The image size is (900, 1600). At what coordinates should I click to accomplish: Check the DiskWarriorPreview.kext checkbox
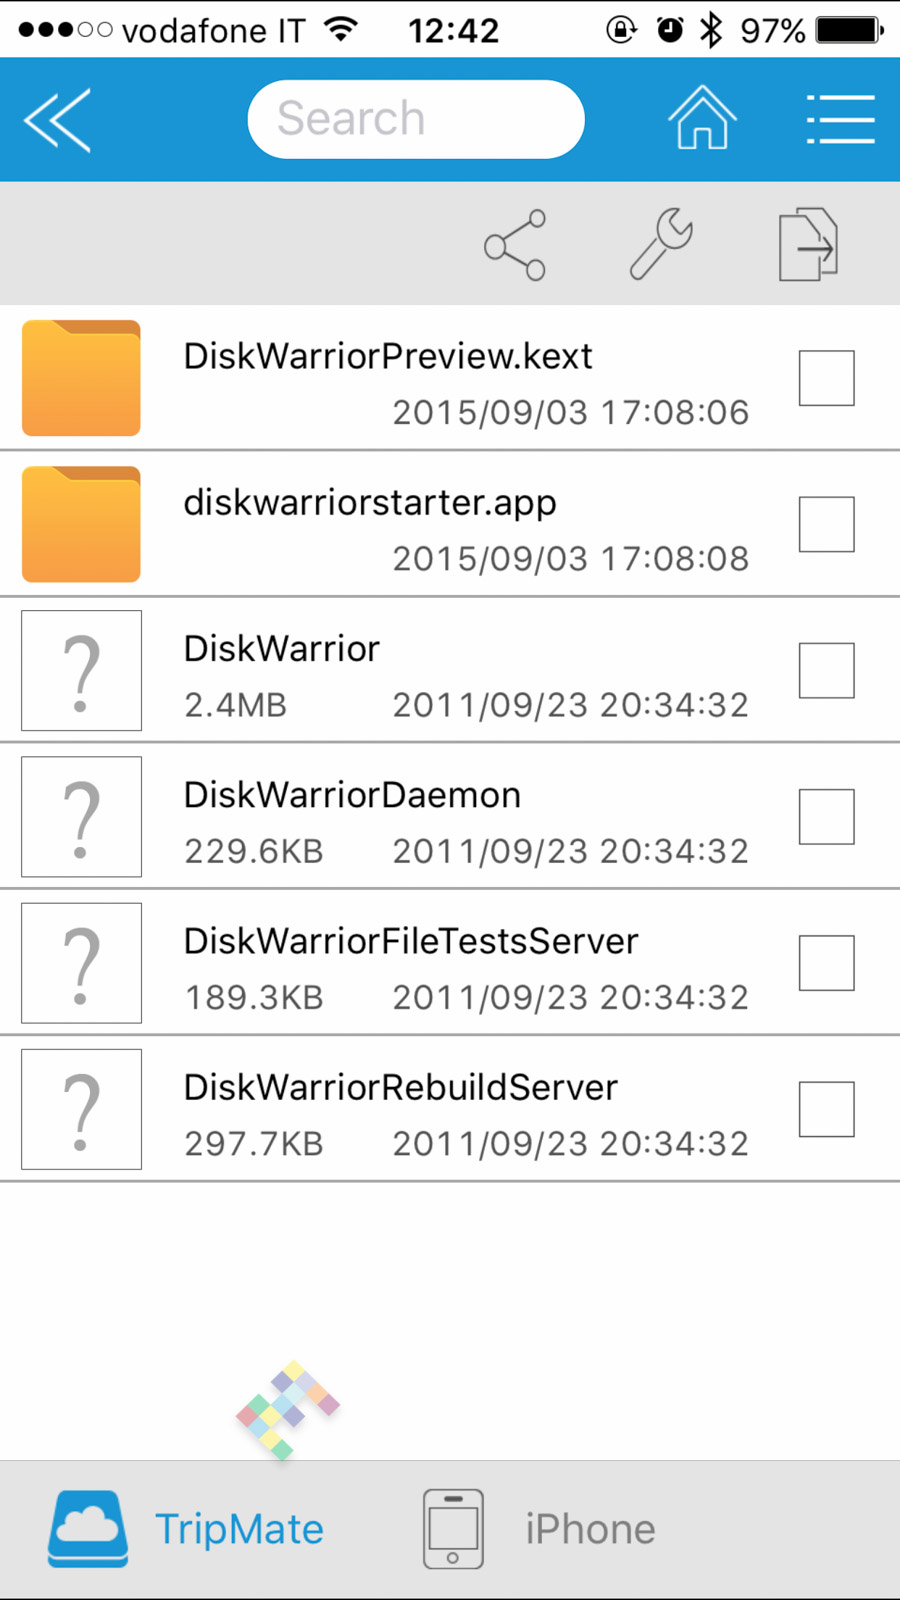pyautogui.click(x=826, y=378)
